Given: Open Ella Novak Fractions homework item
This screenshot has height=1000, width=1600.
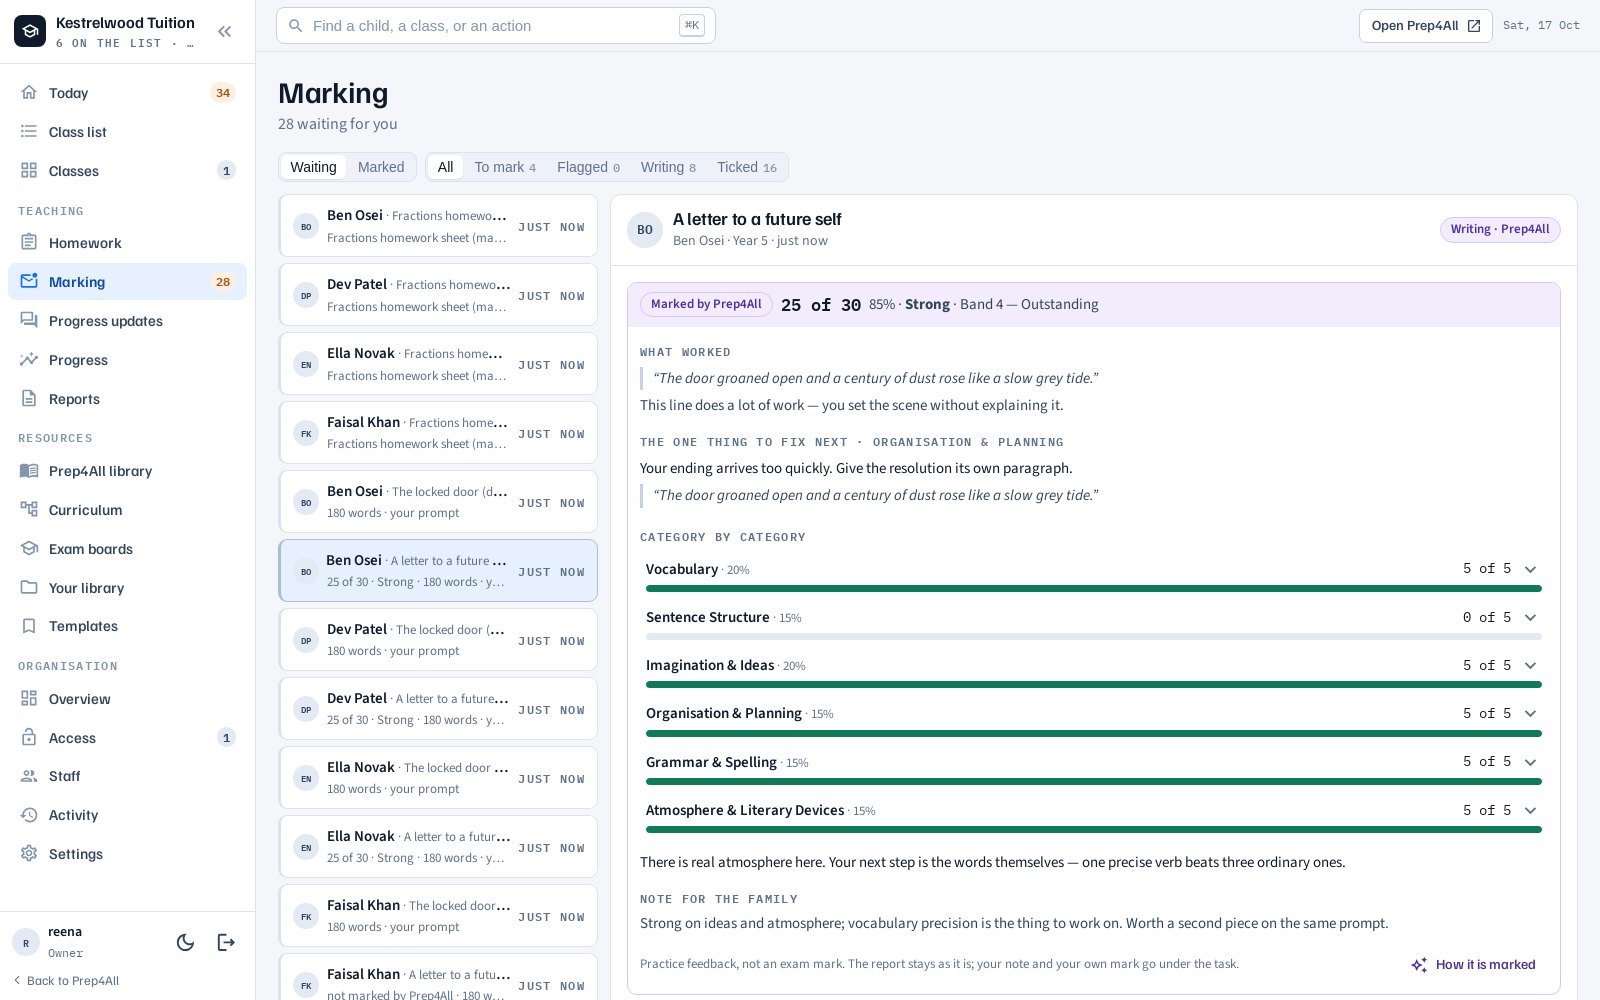Looking at the screenshot, I should [438, 364].
